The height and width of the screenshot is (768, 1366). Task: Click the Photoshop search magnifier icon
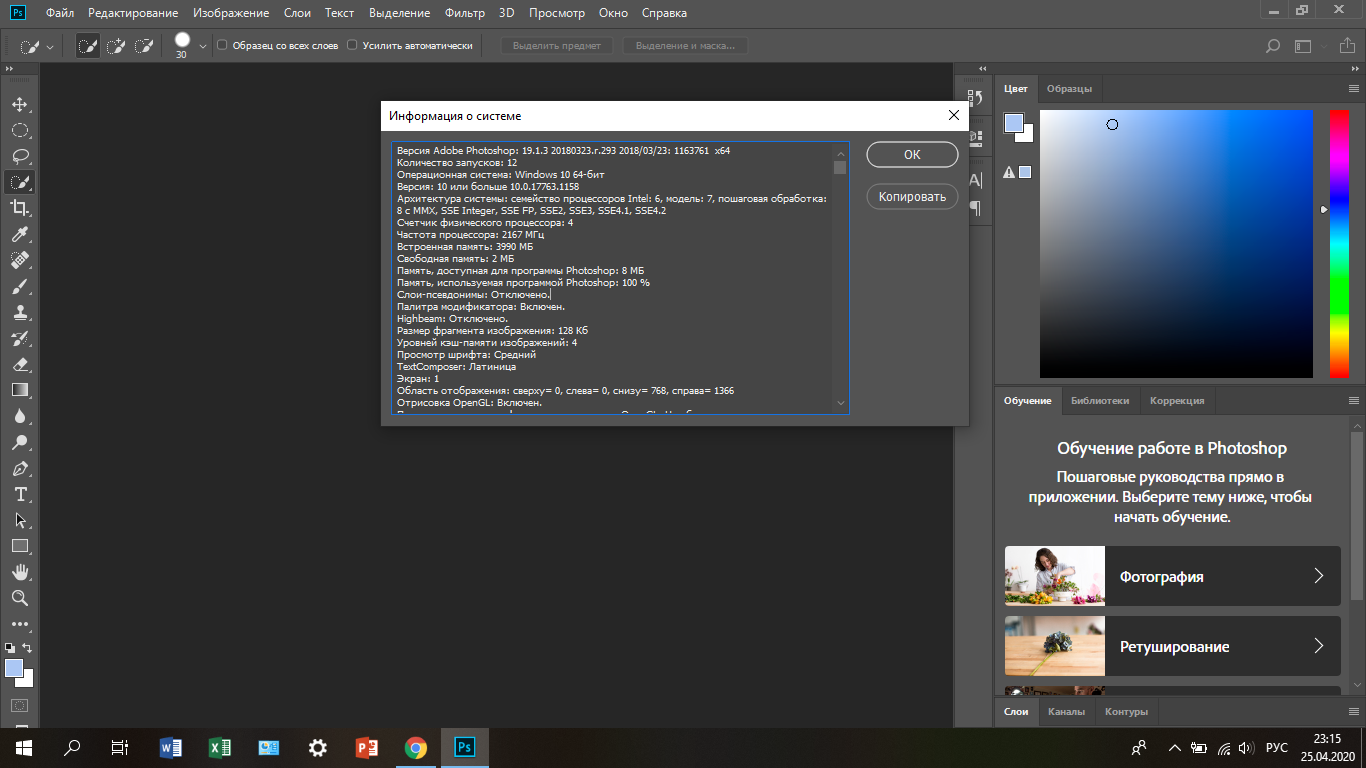point(1273,46)
